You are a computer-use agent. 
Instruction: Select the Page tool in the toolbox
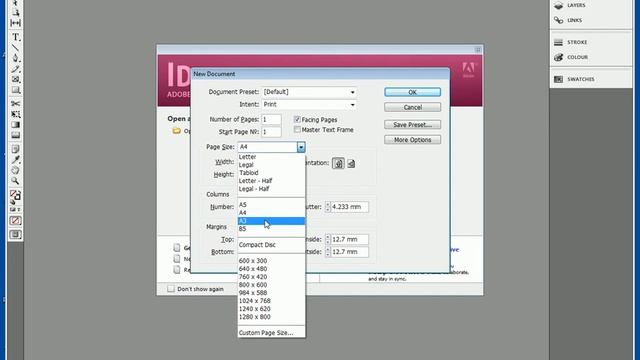tap(16, 12)
